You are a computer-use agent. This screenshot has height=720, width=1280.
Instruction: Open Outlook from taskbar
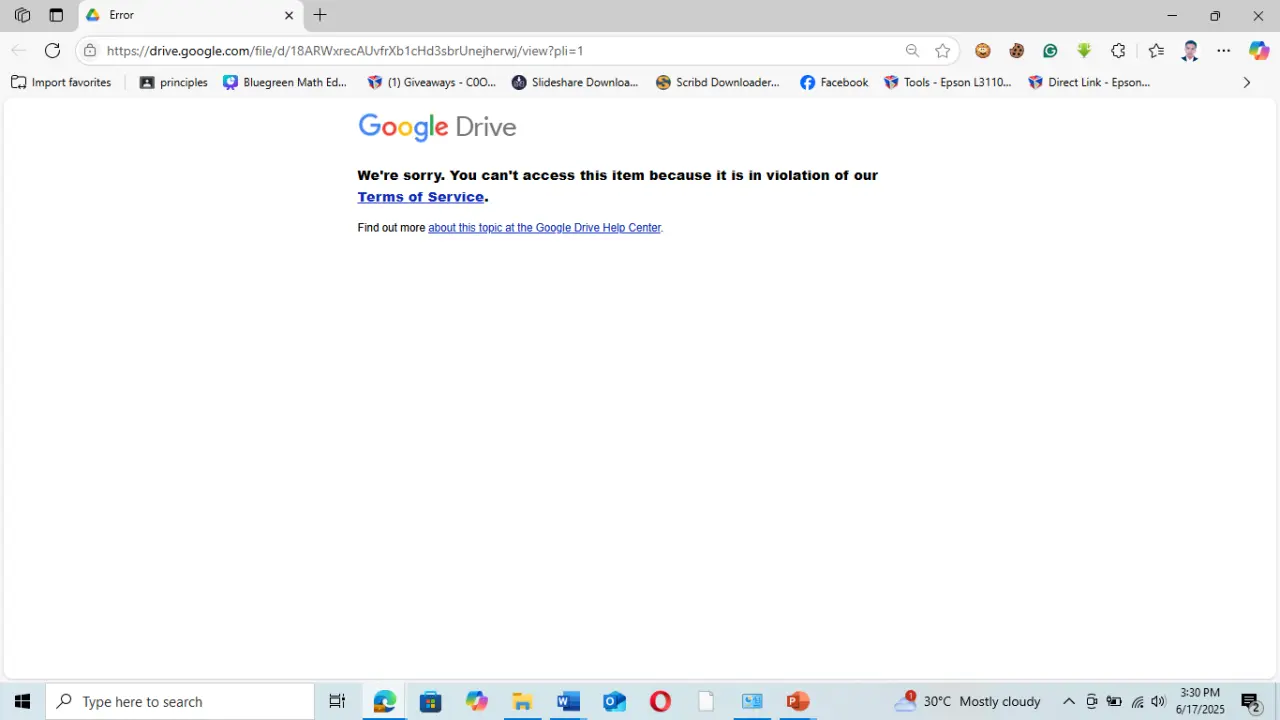click(614, 702)
